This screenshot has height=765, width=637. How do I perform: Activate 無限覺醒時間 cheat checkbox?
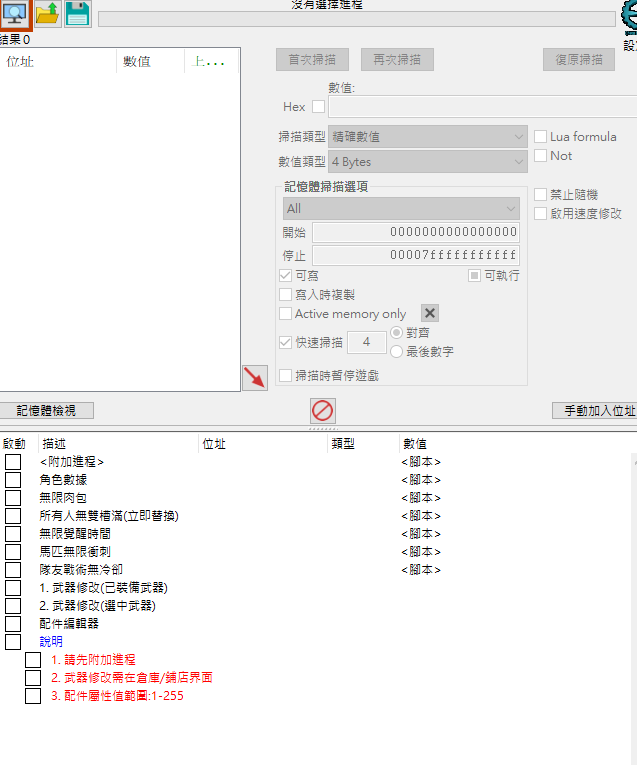13,534
